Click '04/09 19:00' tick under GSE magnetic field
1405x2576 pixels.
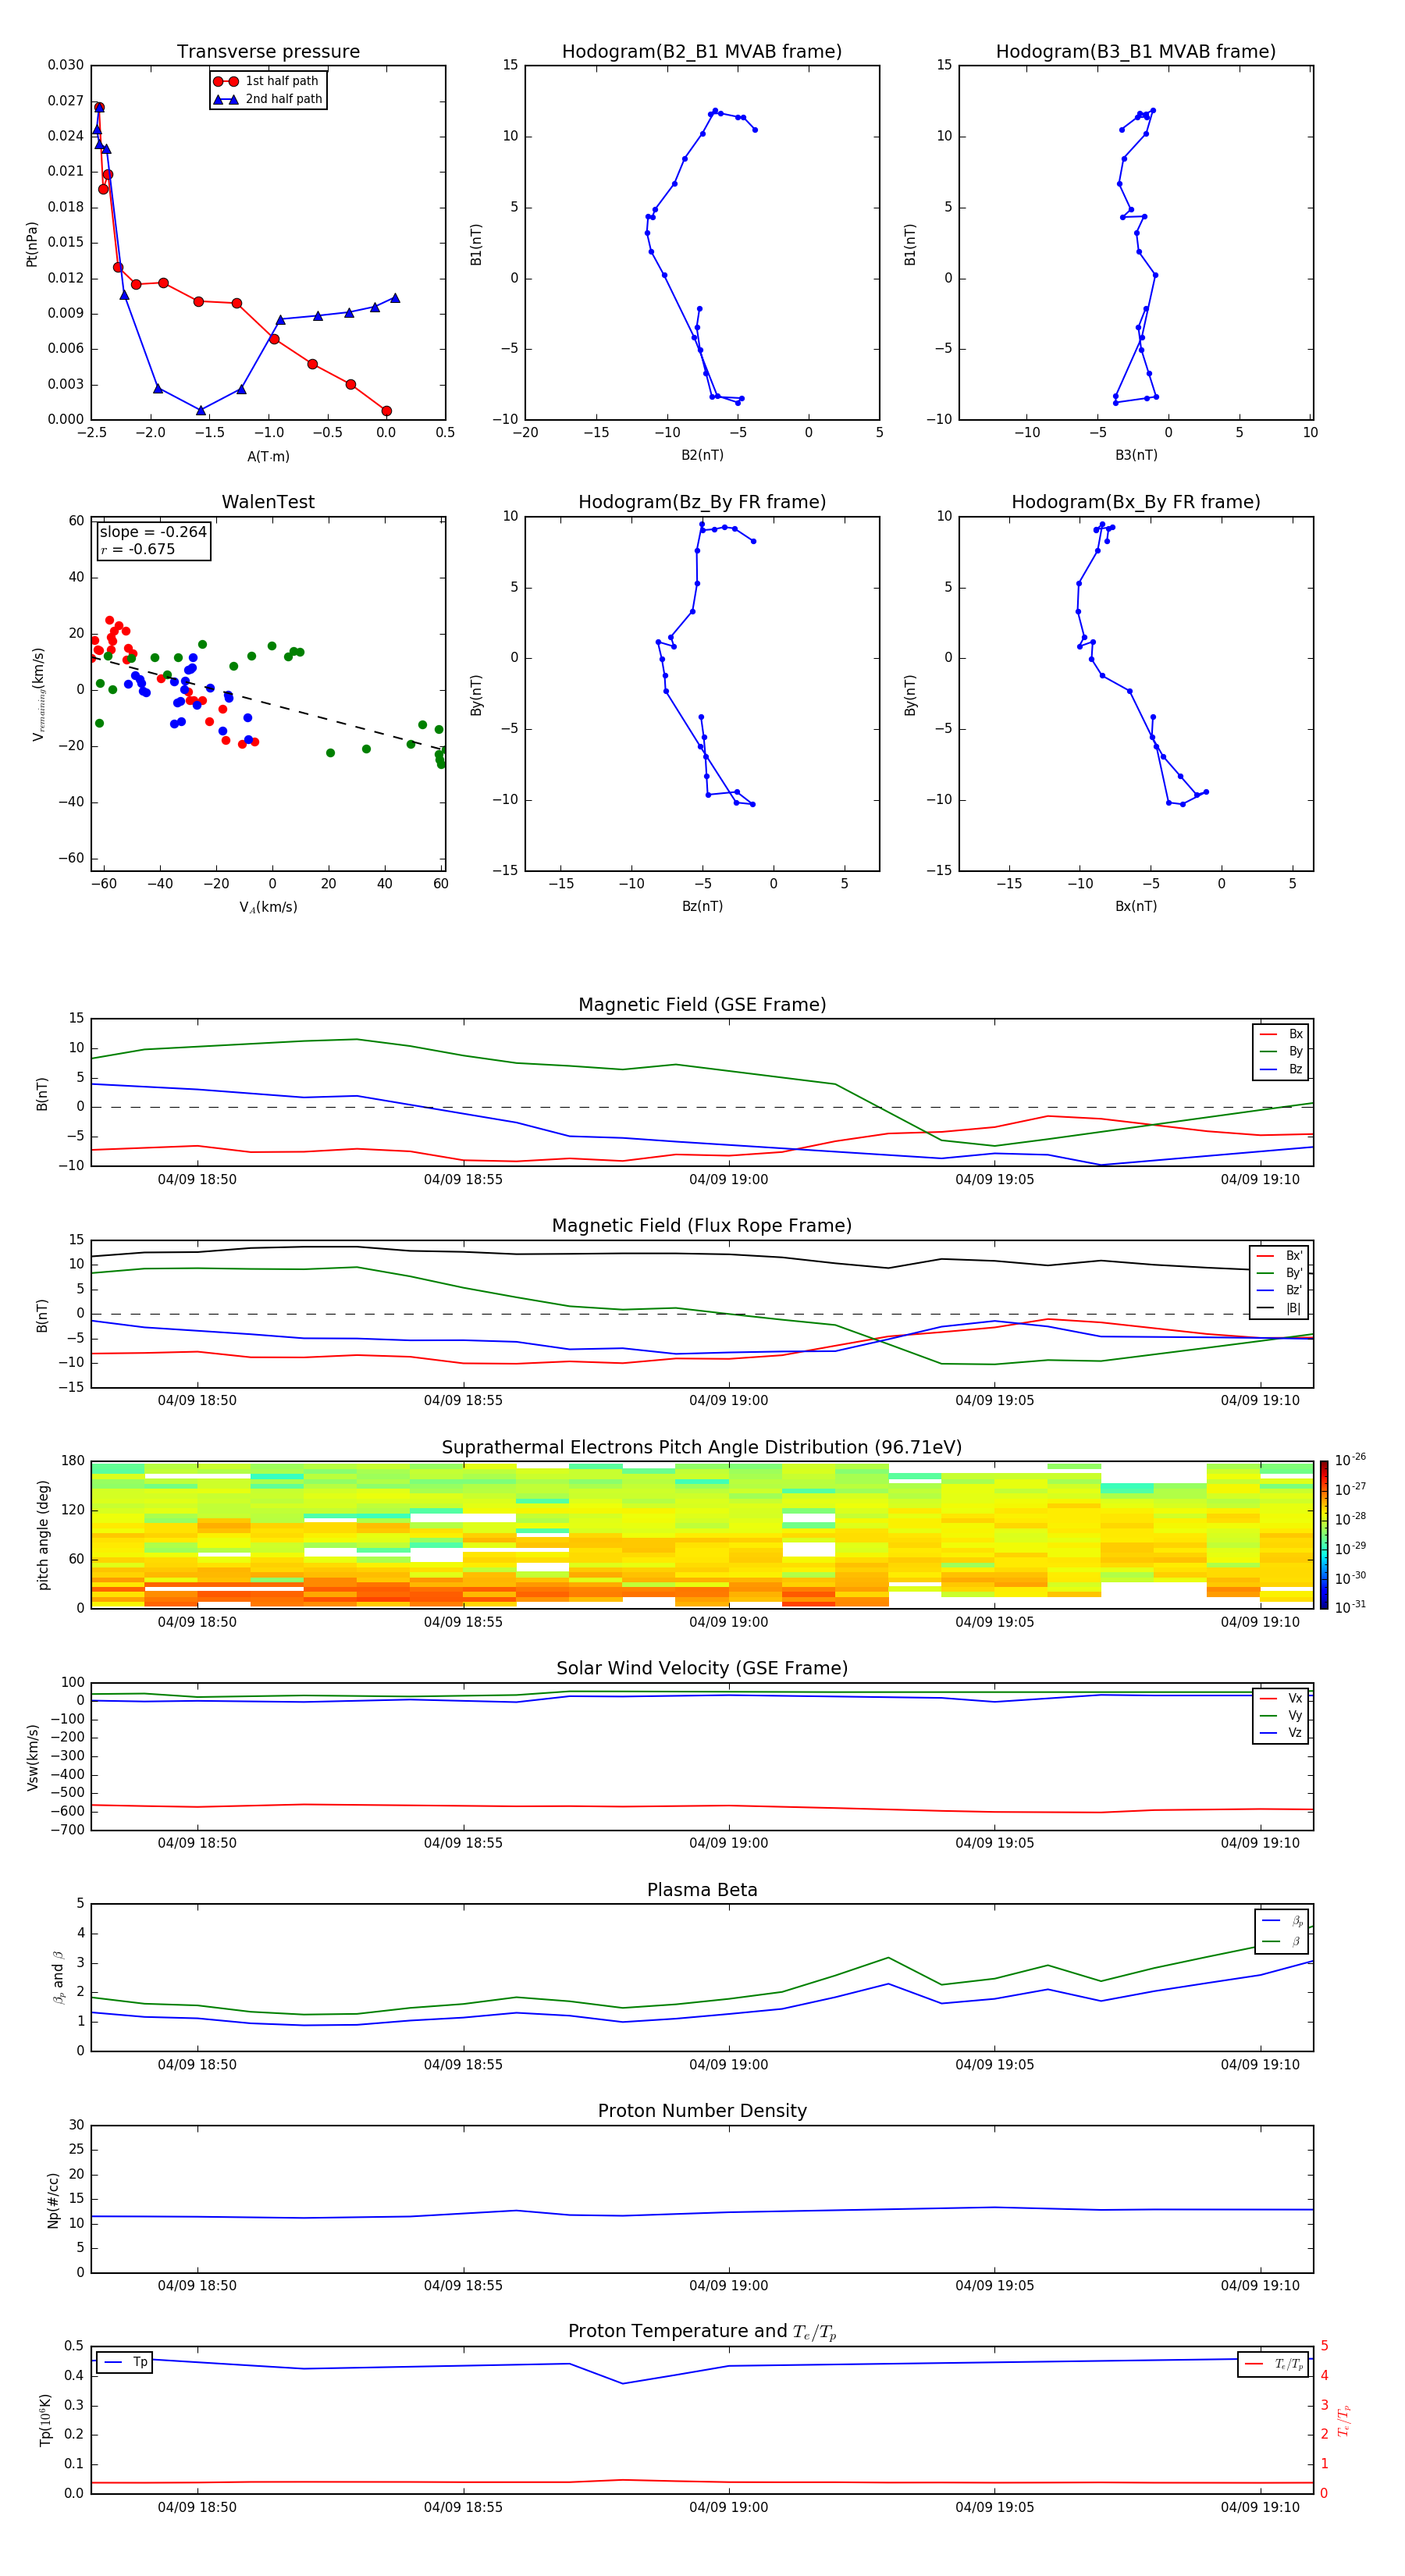point(728,1180)
